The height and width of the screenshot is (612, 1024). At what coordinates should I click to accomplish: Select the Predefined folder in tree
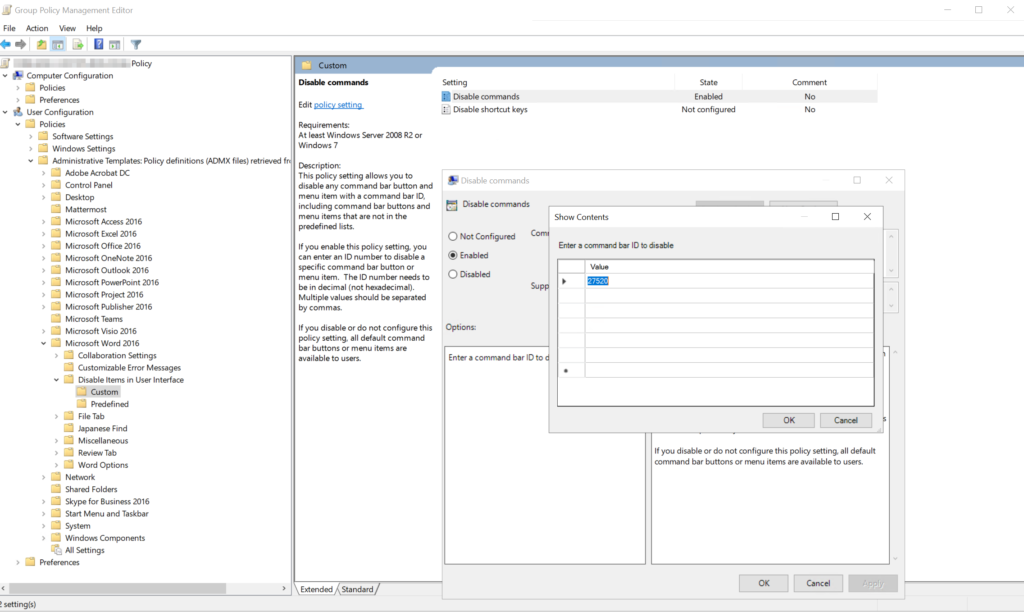[109, 404]
